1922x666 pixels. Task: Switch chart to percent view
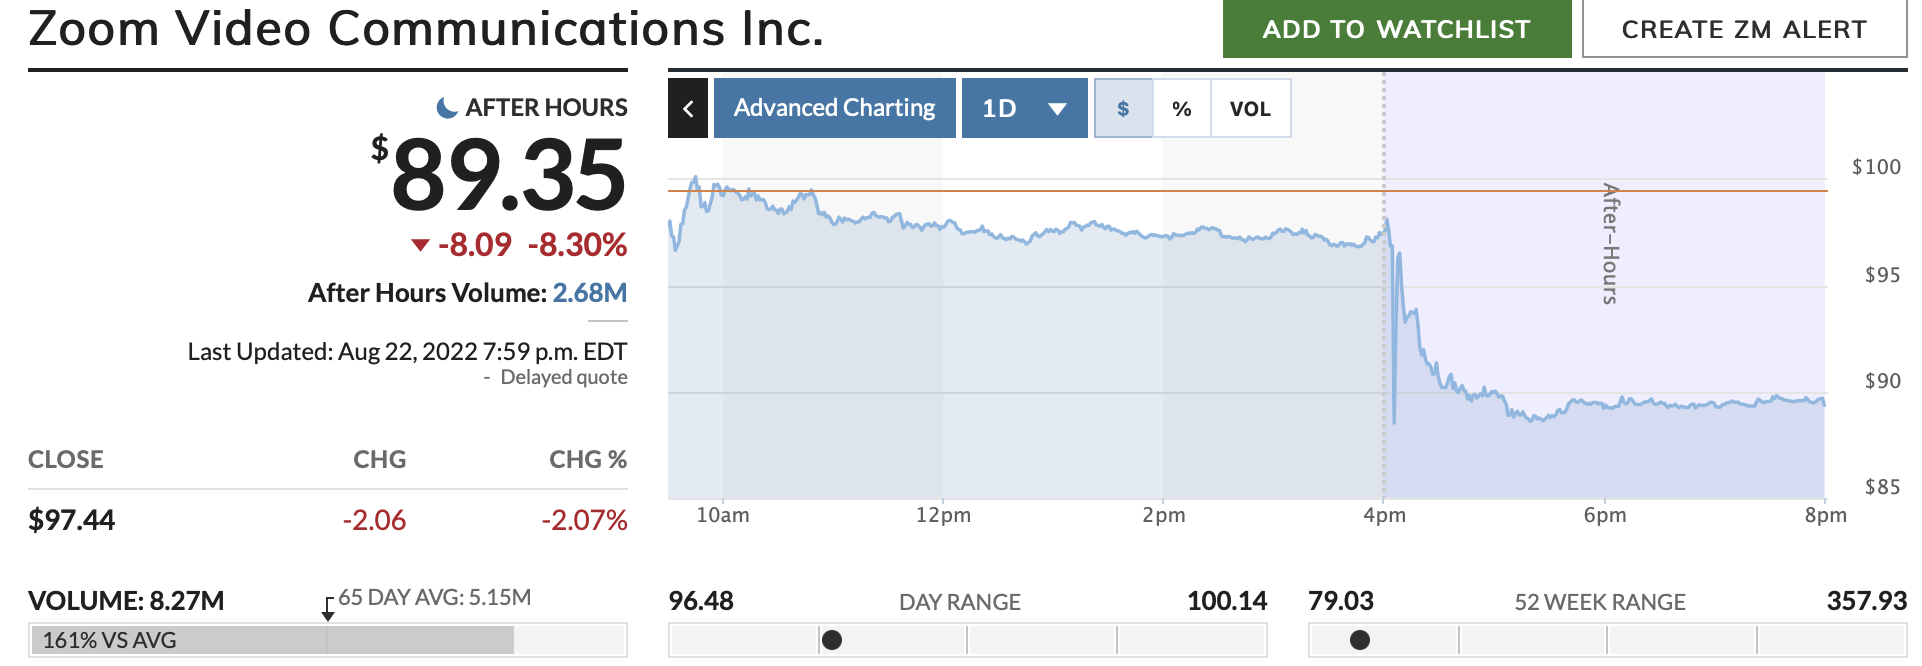(1182, 108)
